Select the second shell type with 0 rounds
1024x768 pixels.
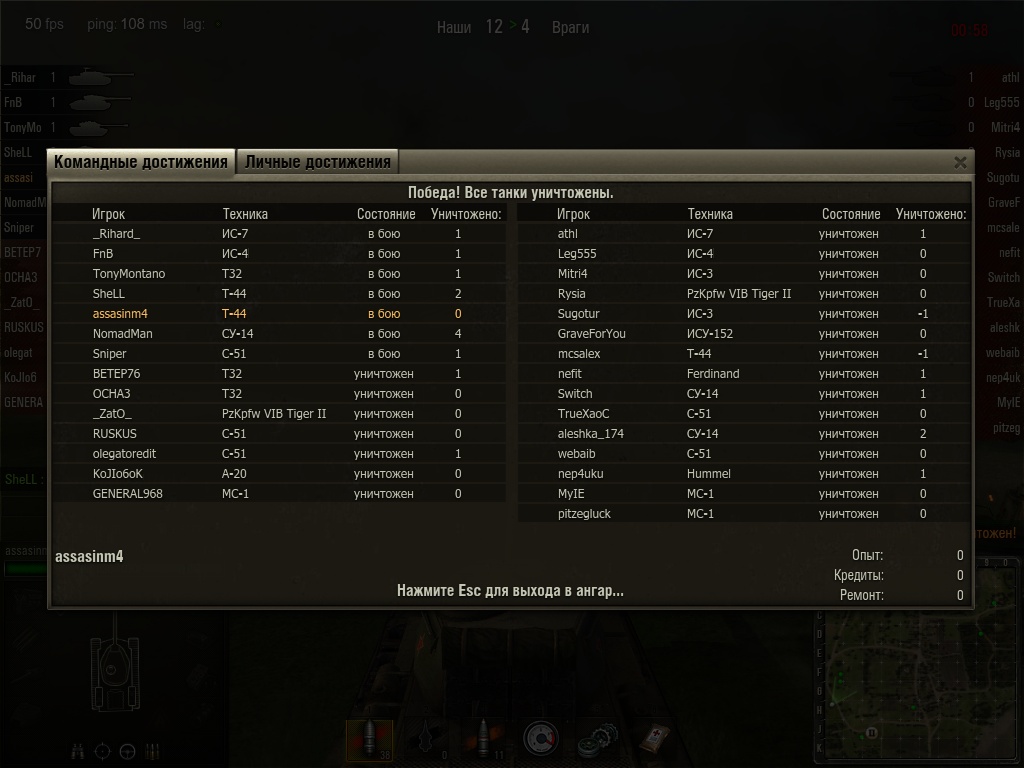coord(425,740)
